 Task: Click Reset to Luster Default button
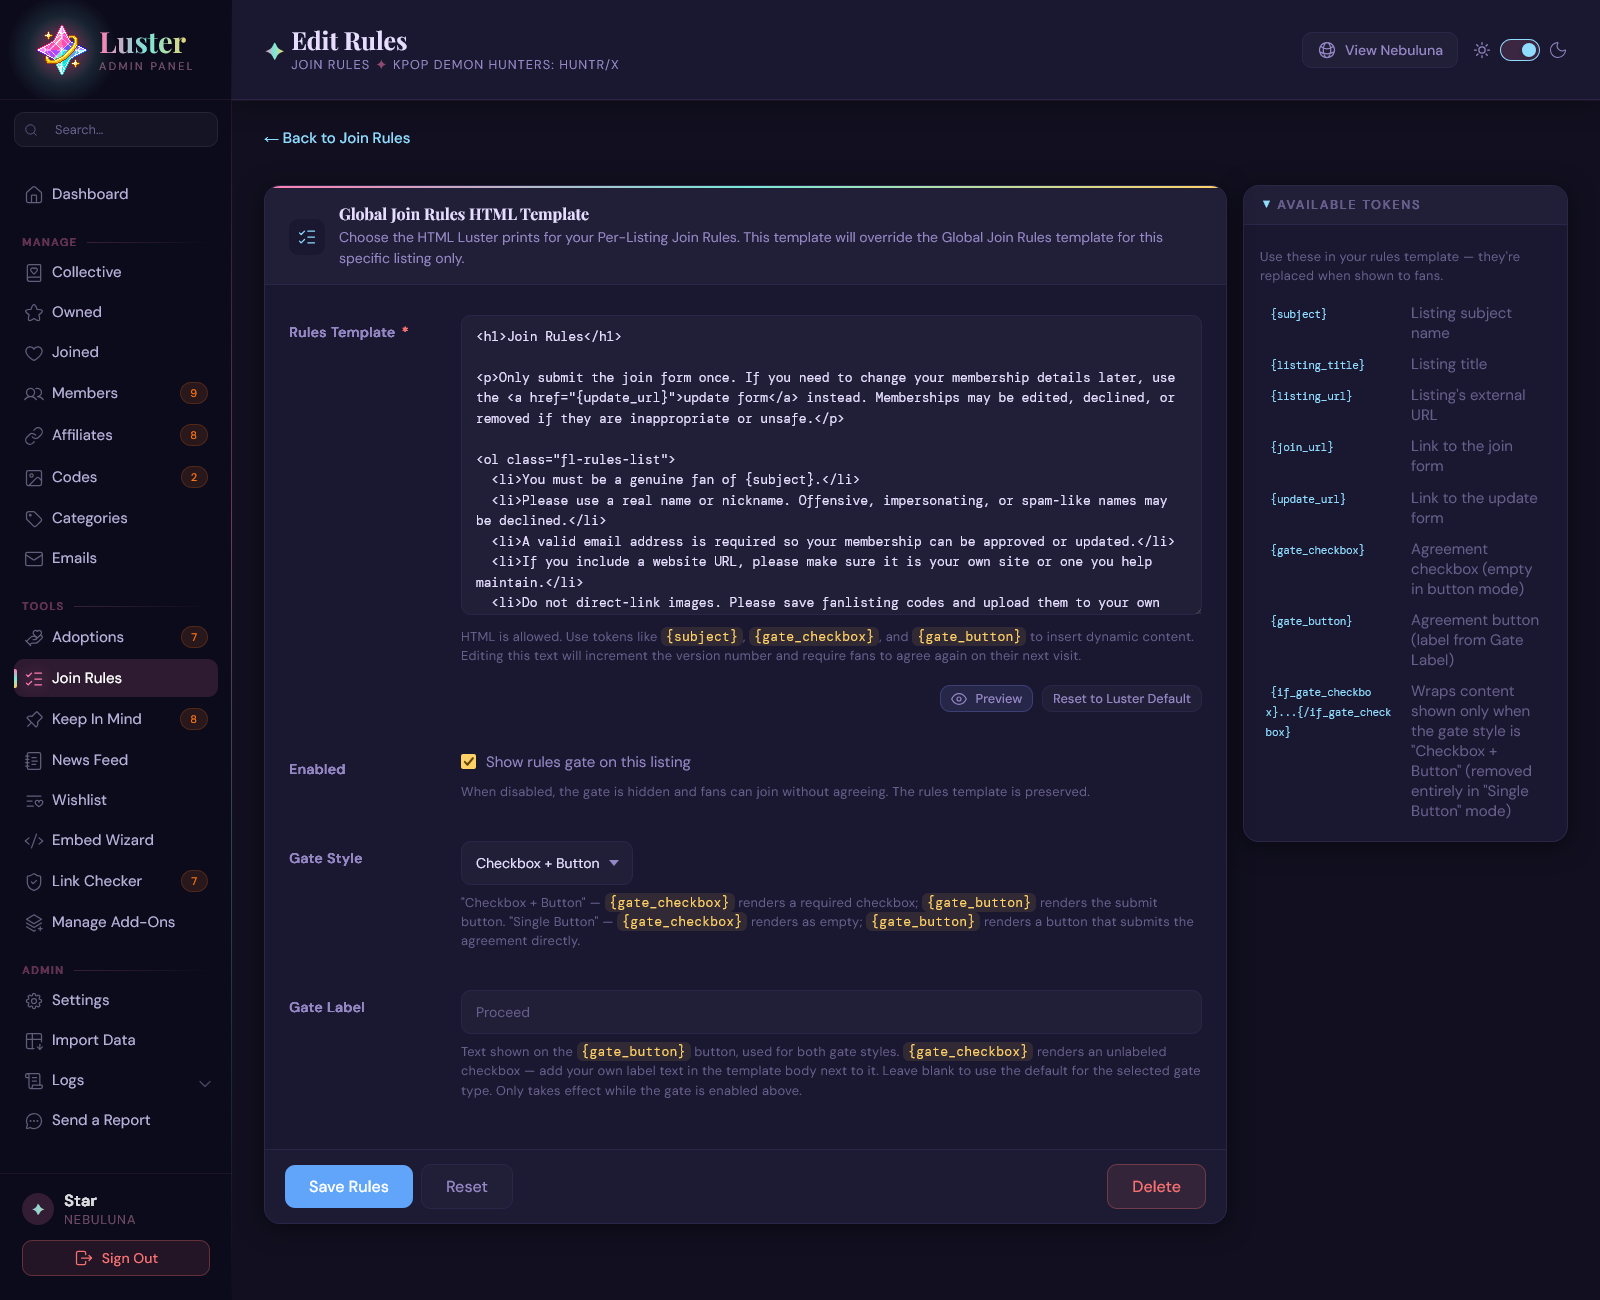[1122, 698]
